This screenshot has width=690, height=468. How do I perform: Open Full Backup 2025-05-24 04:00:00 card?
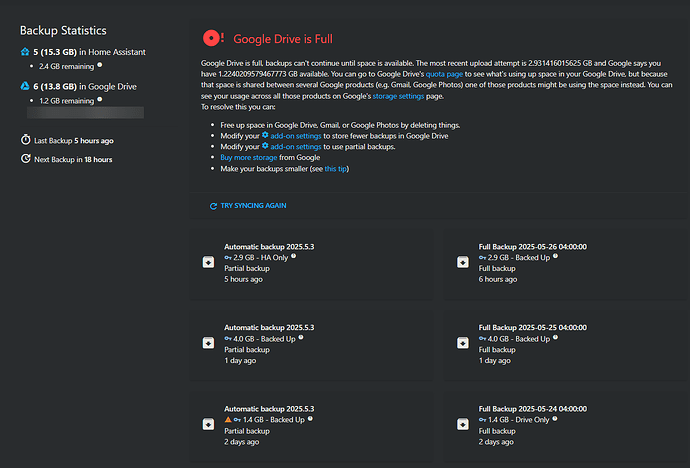[x=566, y=425]
